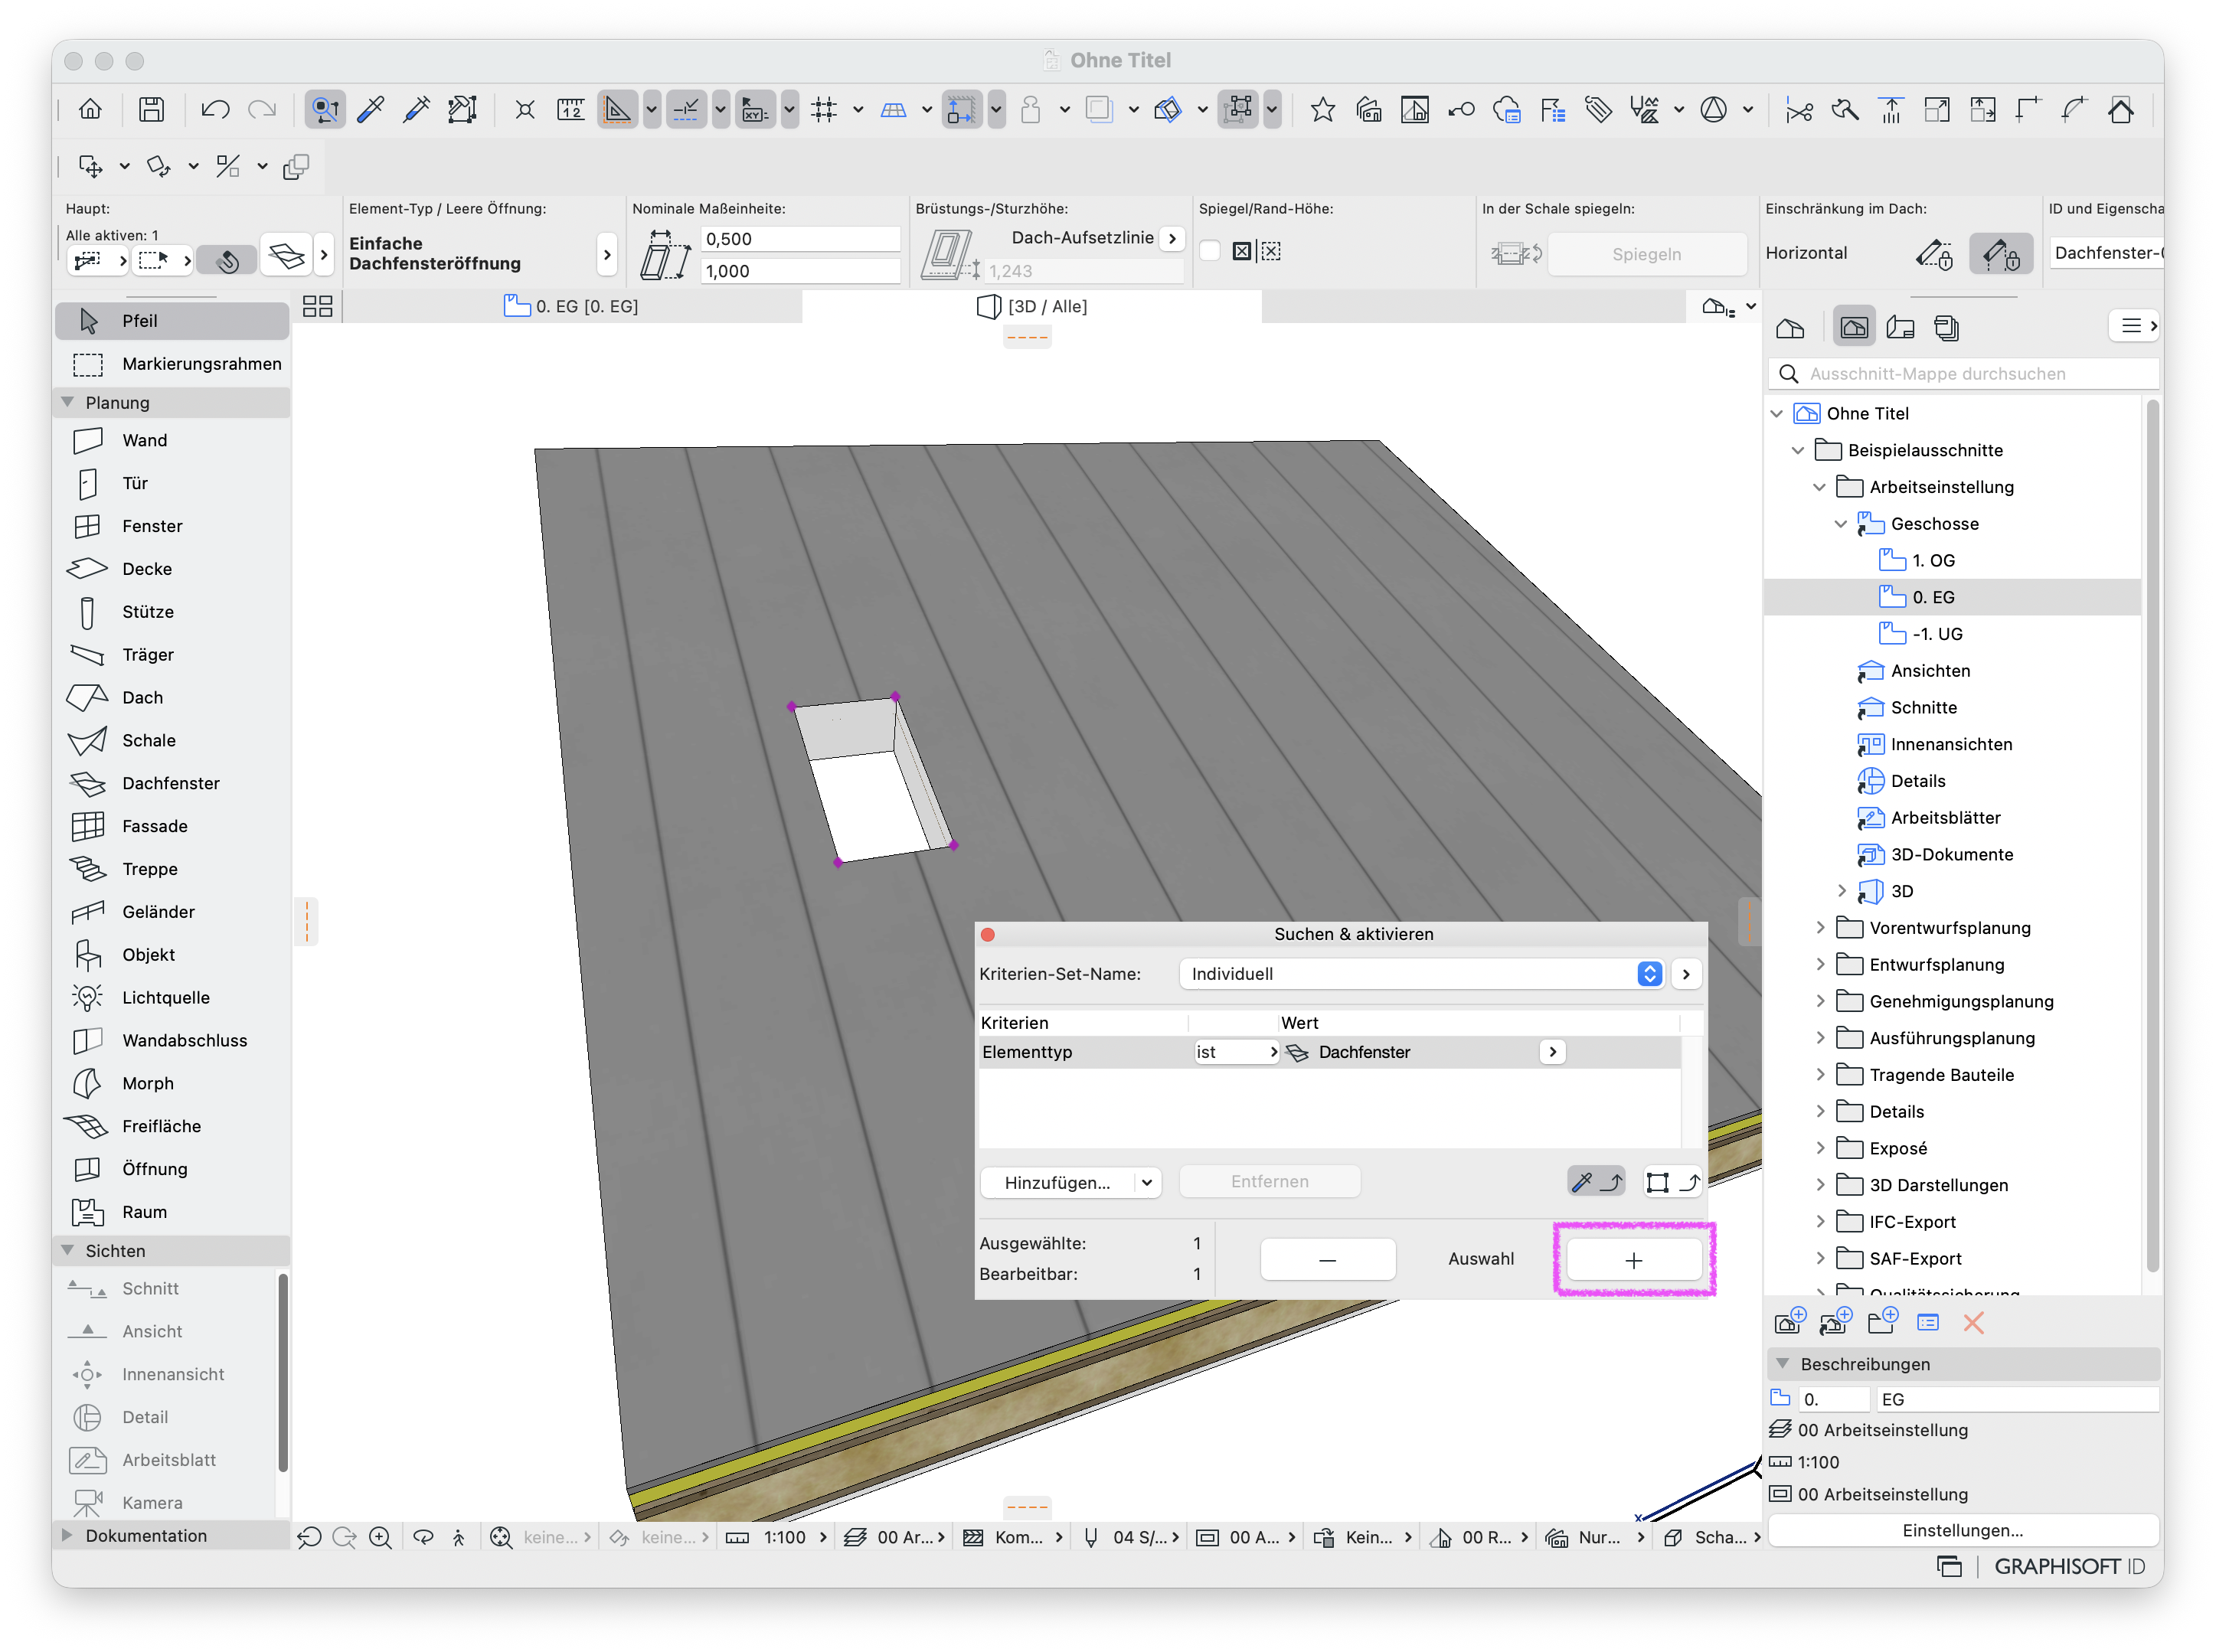Collapse the Planung section
Viewport: 2216px width, 1652px height.
click(x=68, y=402)
